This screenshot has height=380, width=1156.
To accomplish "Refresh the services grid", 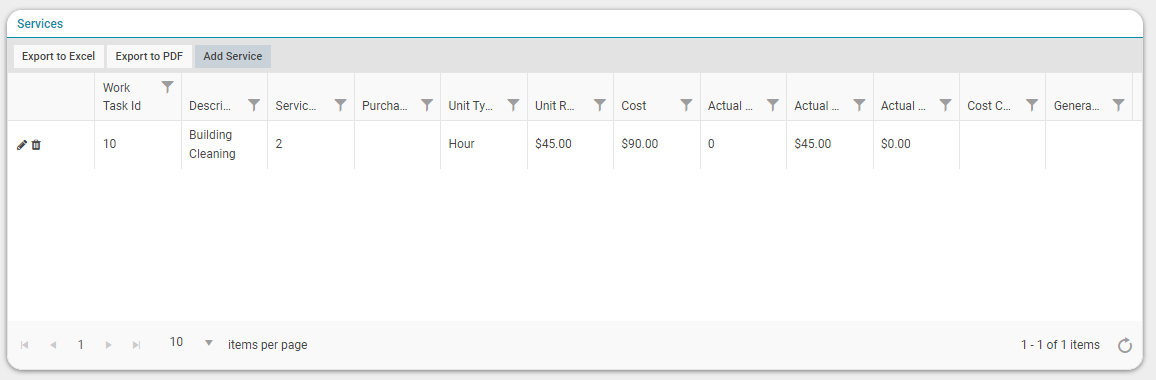I will click(1124, 345).
